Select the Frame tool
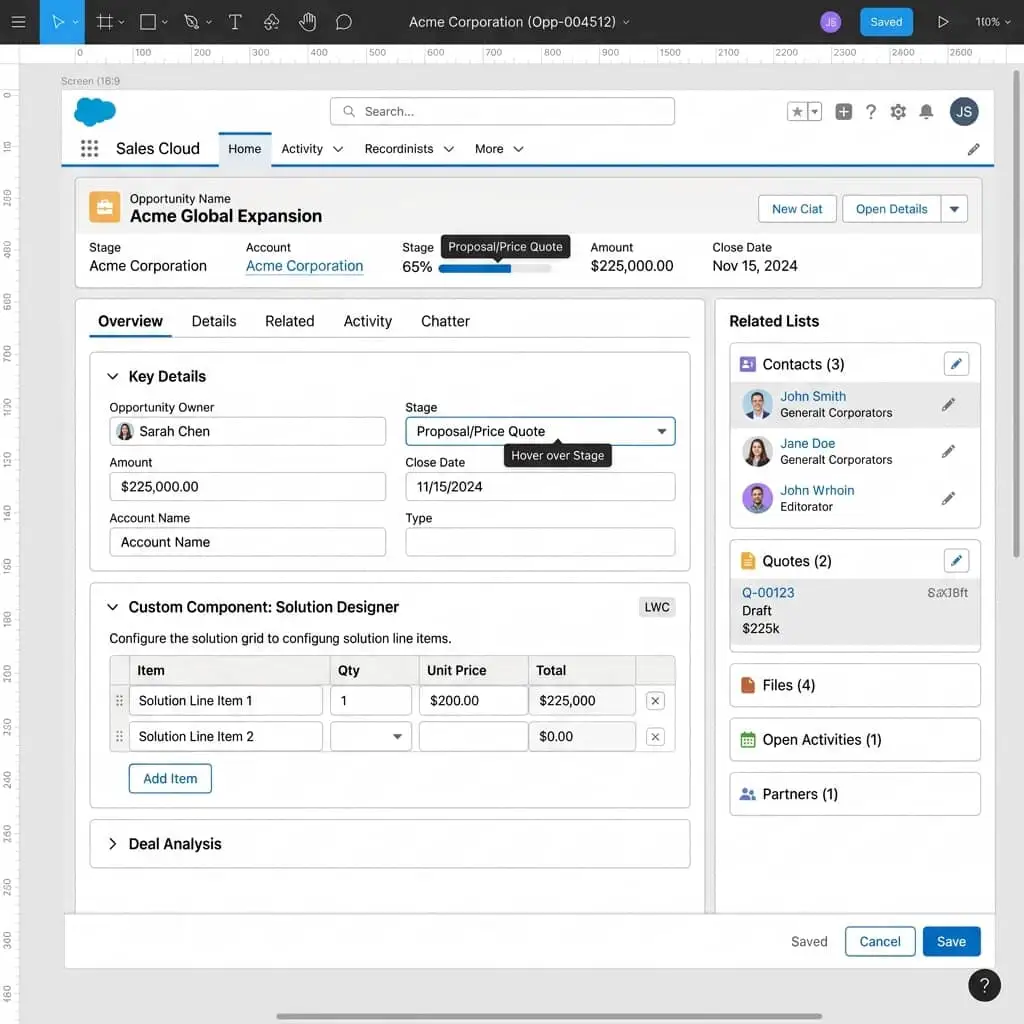Viewport: 1024px width, 1024px height. pos(104,22)
